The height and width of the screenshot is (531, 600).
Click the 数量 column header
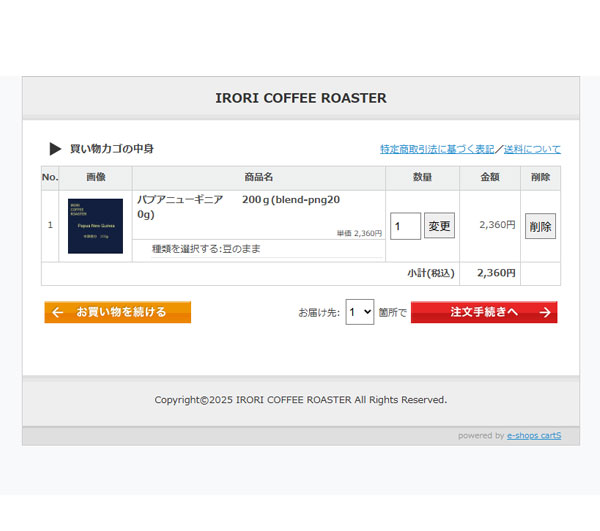point(422,178)
